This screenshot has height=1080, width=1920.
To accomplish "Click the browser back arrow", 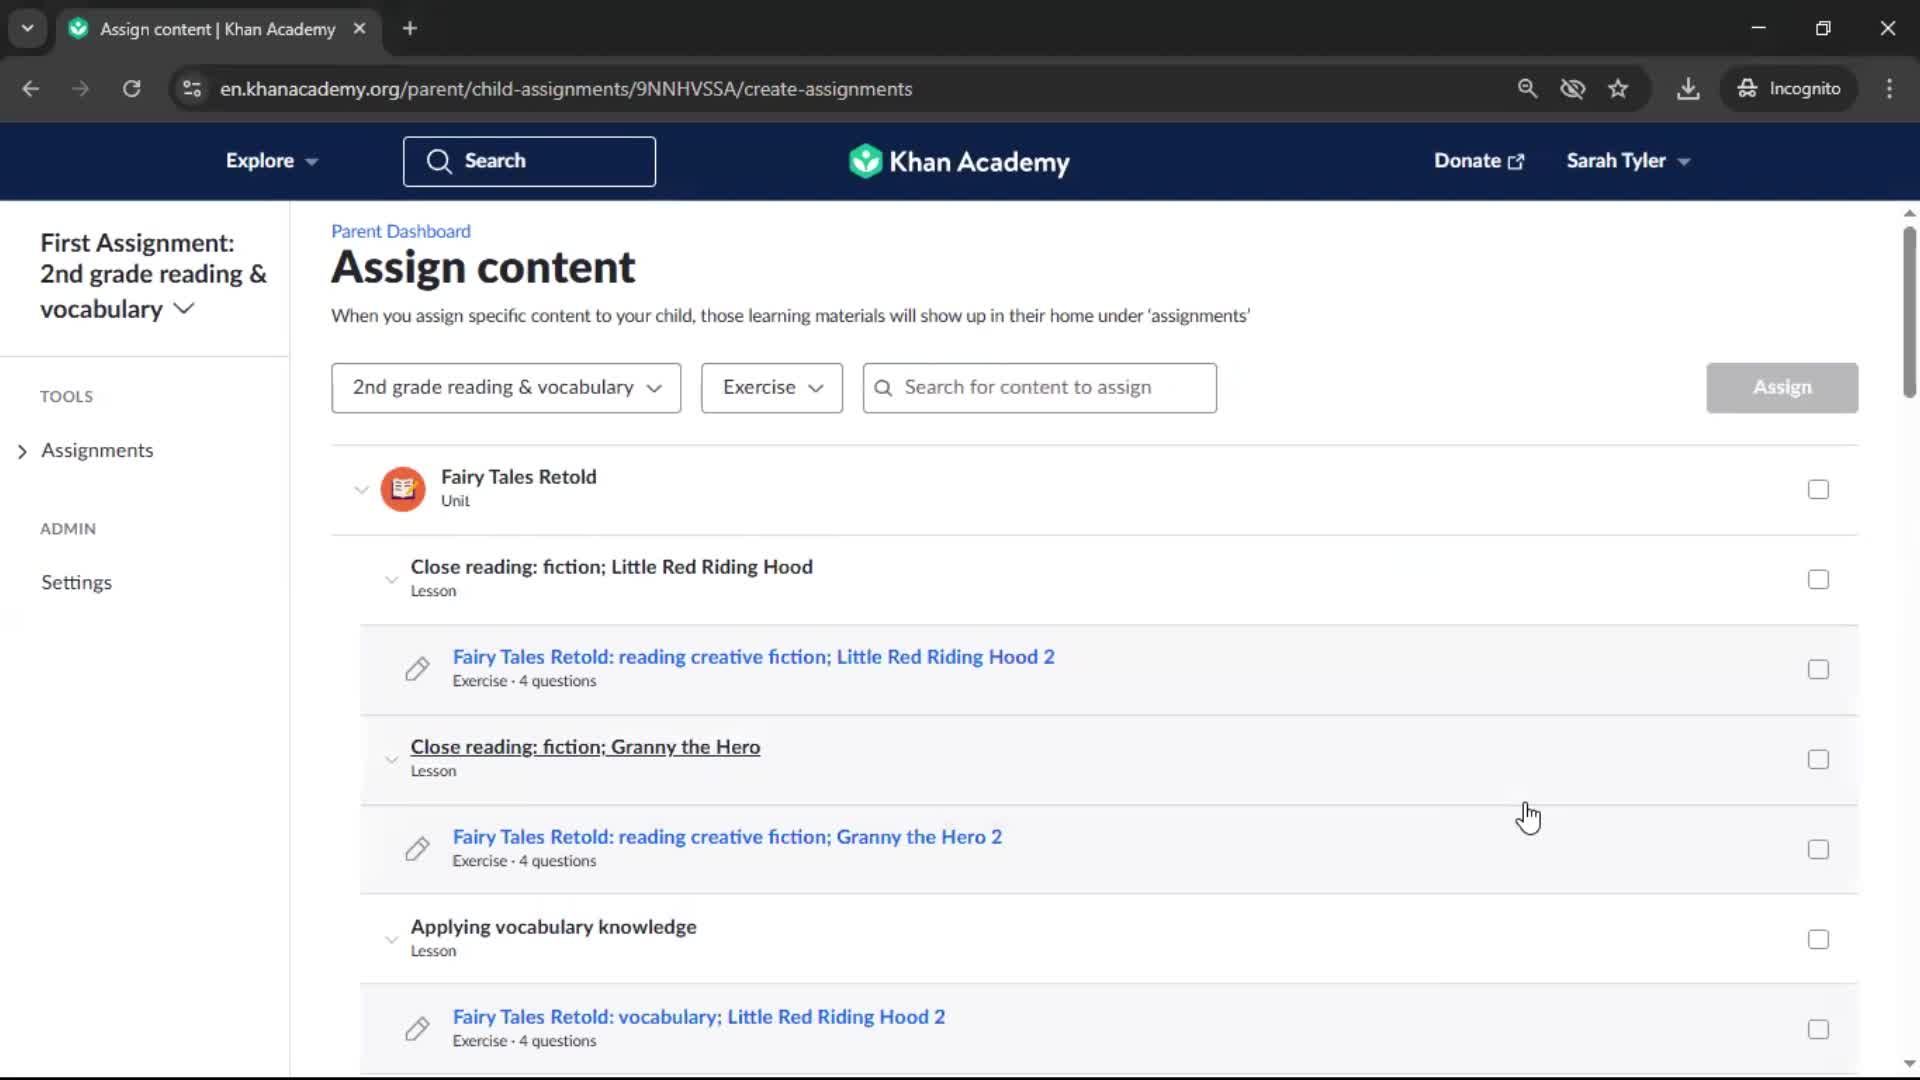I will click(31, 89).
